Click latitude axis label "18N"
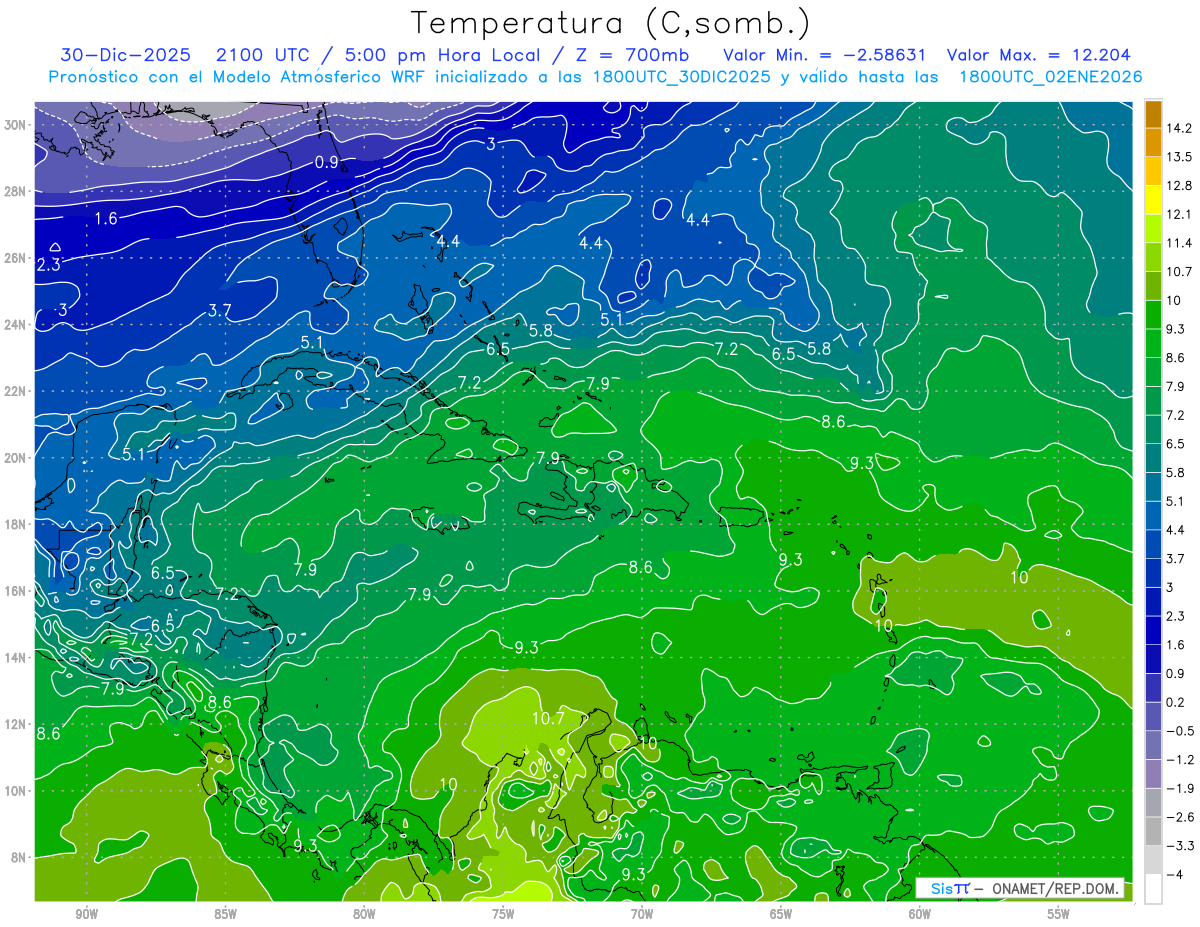1200x927 pixels. (16, 524)
